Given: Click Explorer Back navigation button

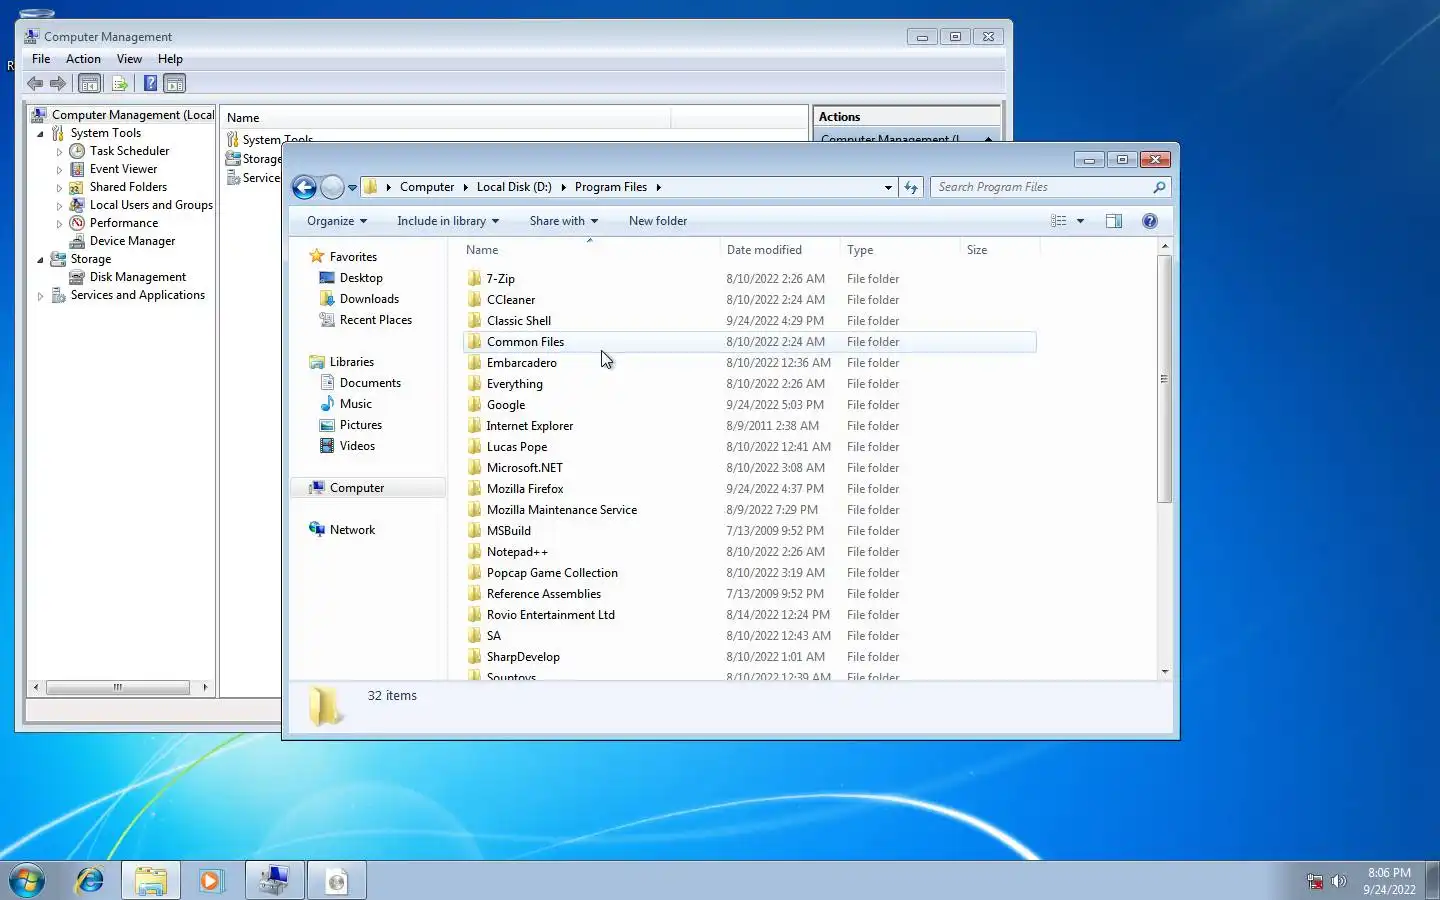Looking at the screenshot, I should [304, 187].
